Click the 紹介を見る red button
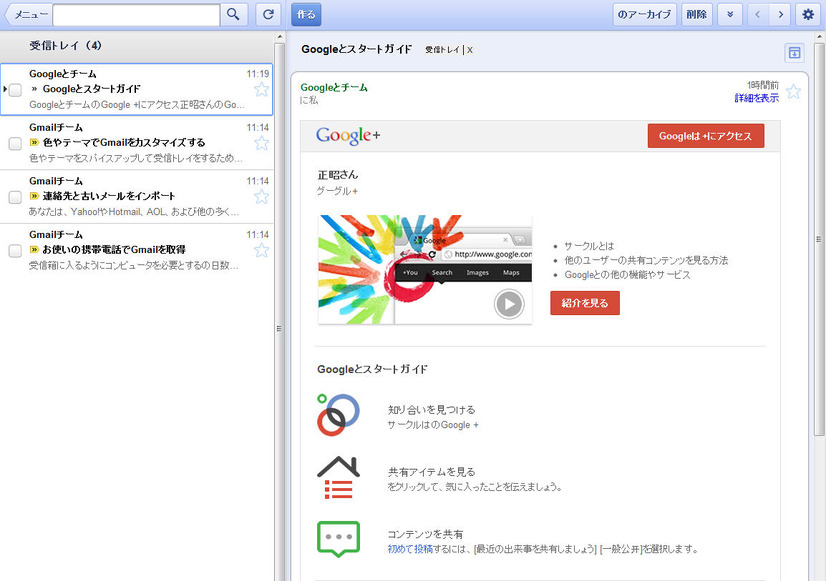 (585, 303)
